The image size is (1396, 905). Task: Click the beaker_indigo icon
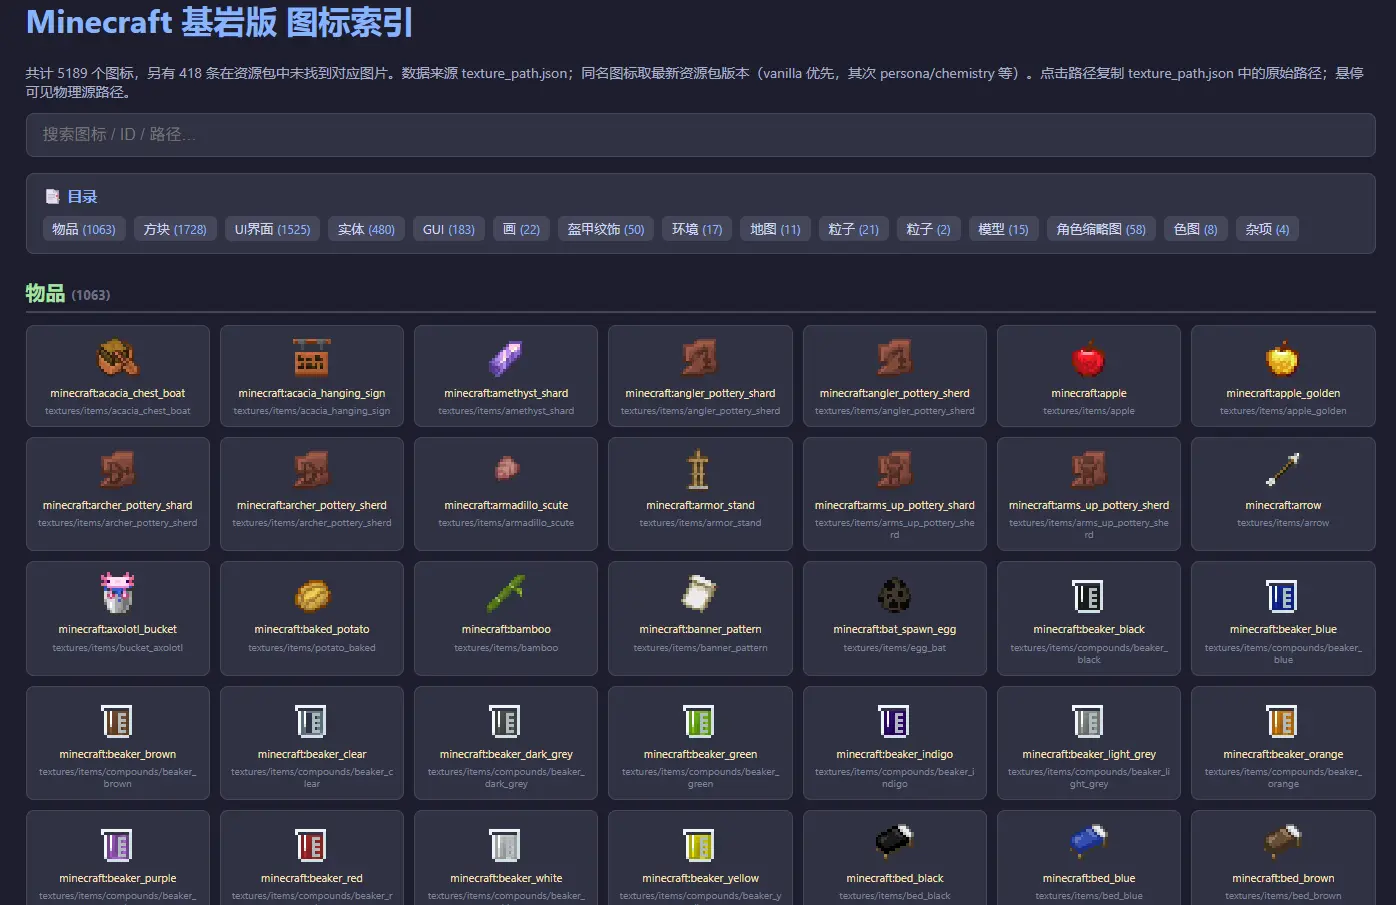point(894,721)
